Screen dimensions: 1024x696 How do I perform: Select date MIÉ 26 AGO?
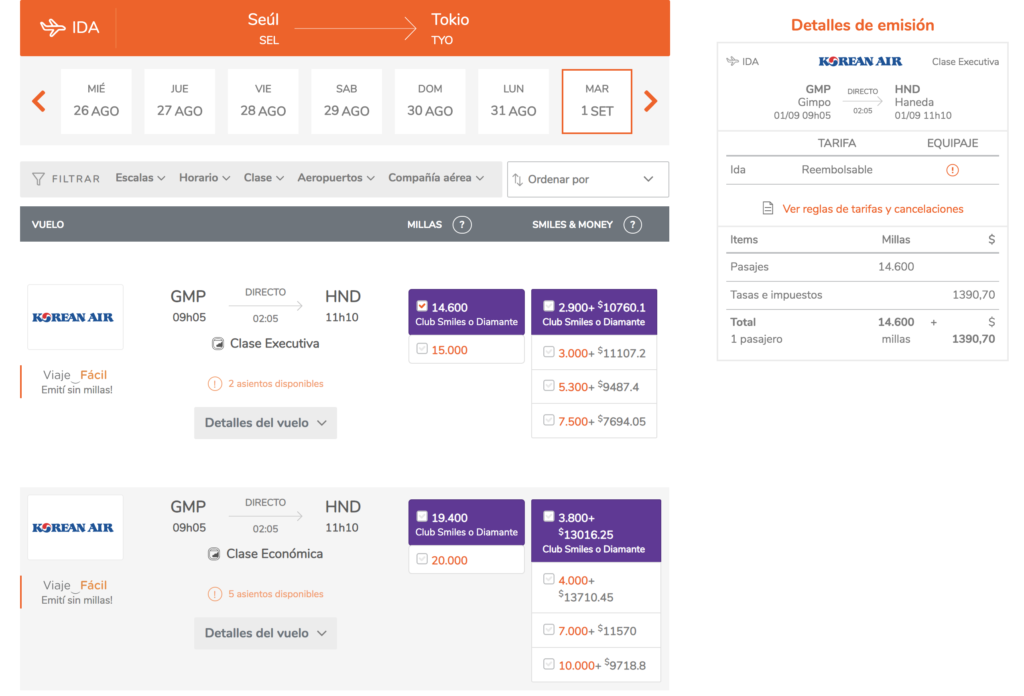(x=96, y=101)
